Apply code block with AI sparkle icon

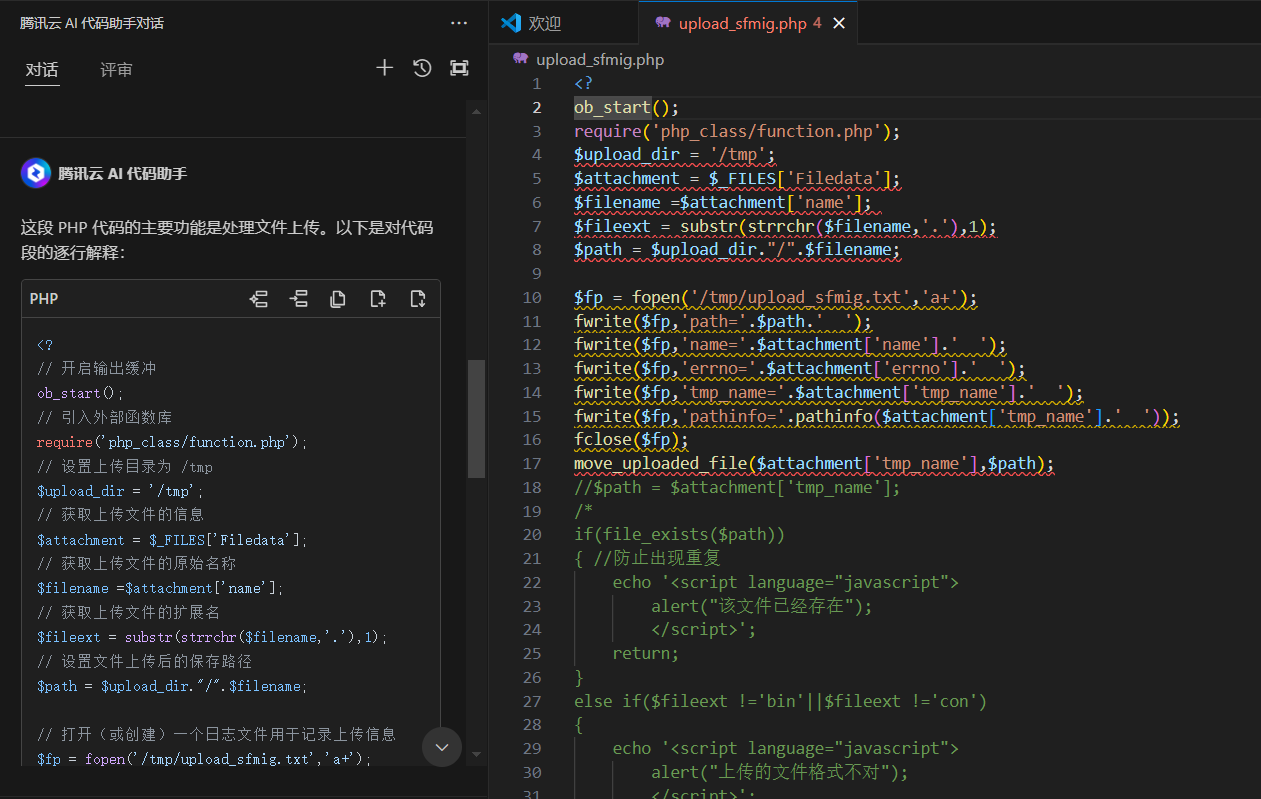click(x=259, y=299)
